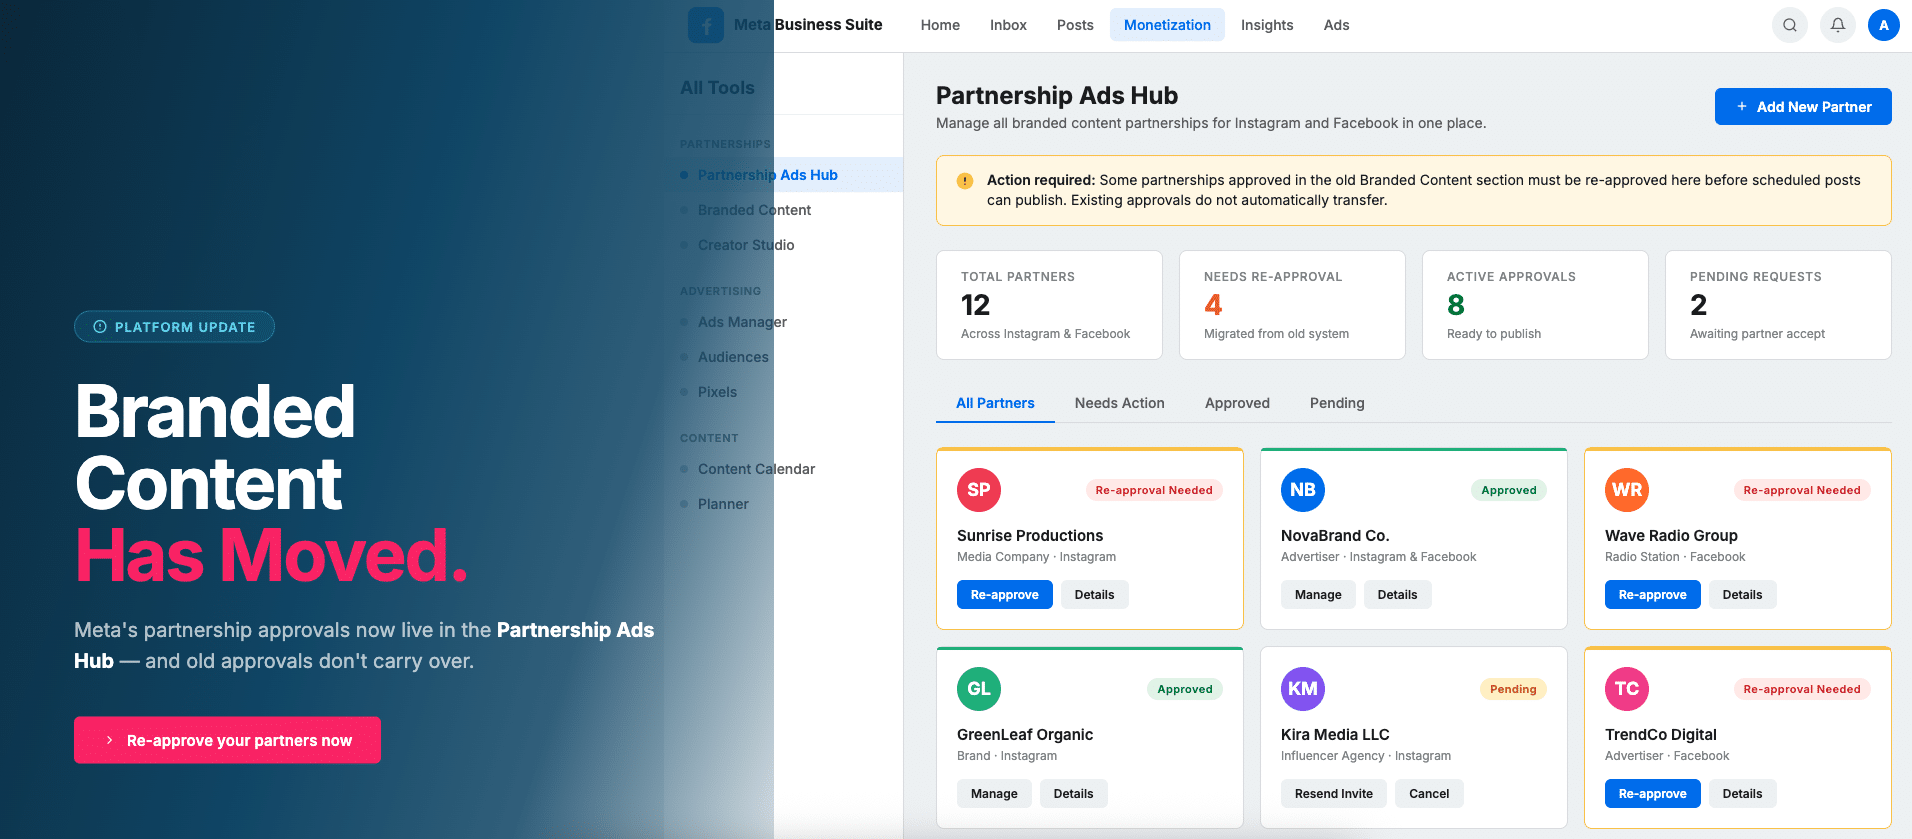This screenshot has height=839, width=1912.
Task: Open notifications bell icon
Action: point(1837,25)
